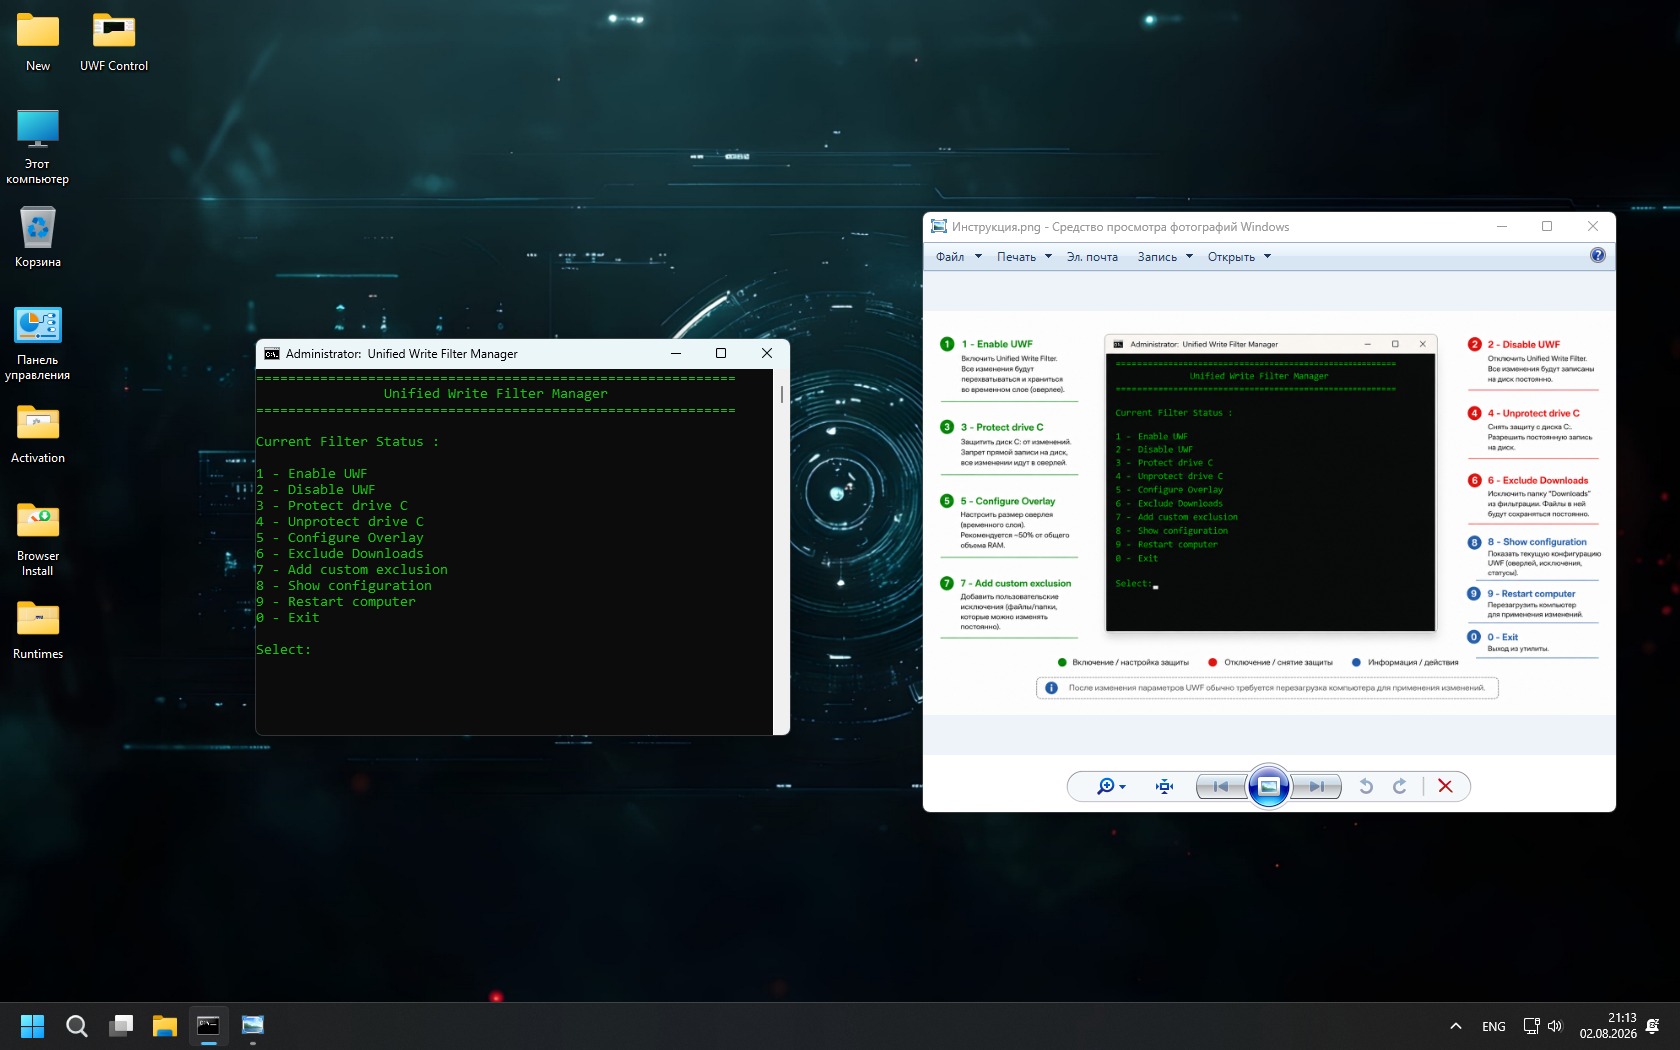Select the Browser Install desktop folder
This screenshot has height=1050, width=1680.
38,539
